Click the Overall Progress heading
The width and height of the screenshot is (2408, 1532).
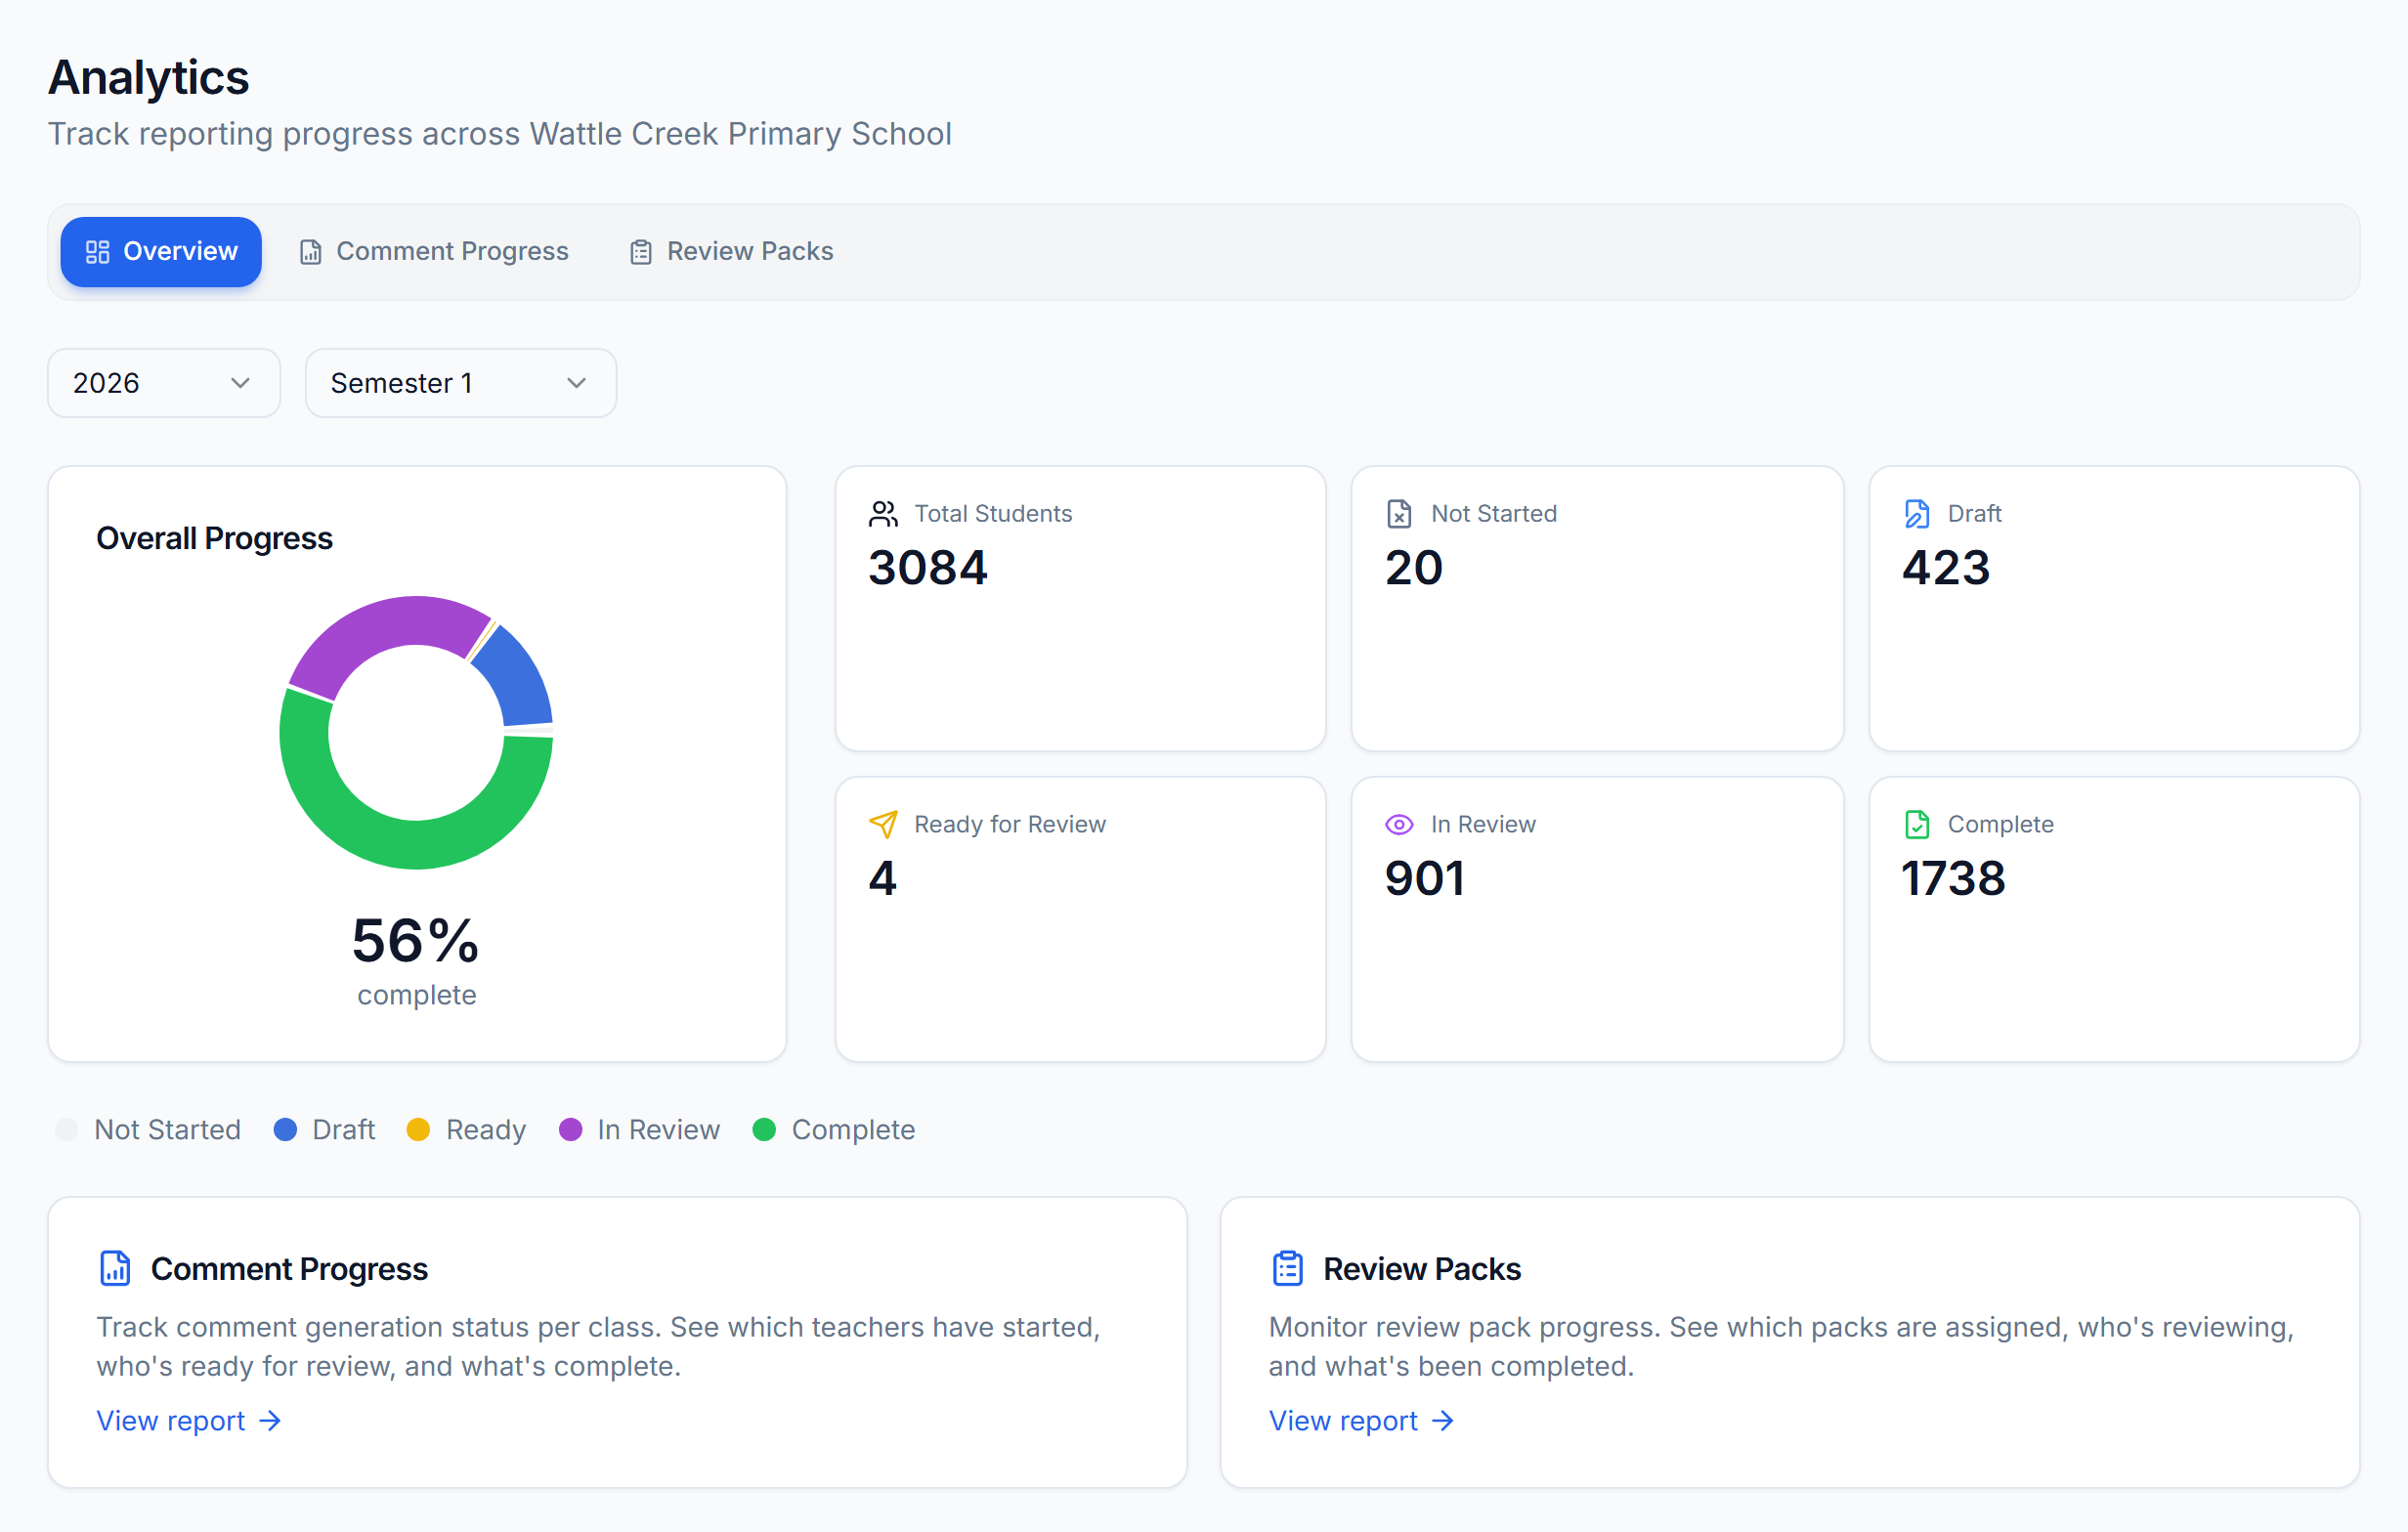point(214,539)
